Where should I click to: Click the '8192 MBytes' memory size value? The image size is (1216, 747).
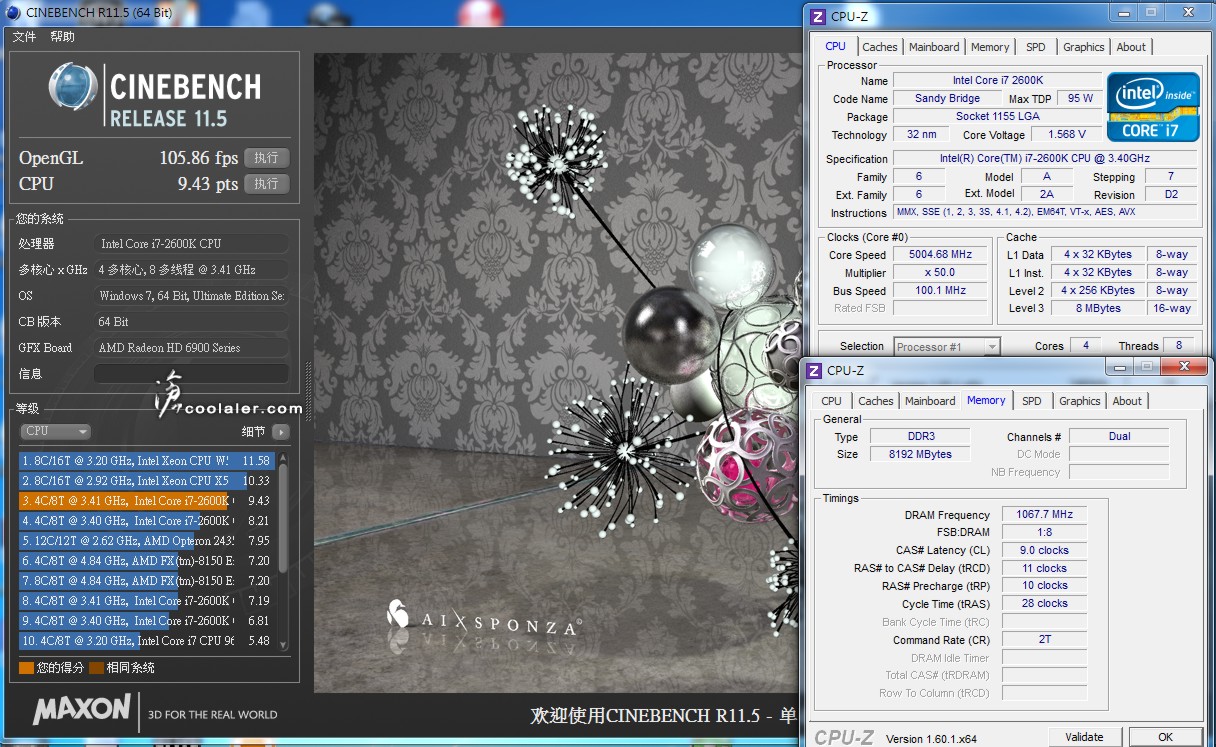(x=920, y=454)
